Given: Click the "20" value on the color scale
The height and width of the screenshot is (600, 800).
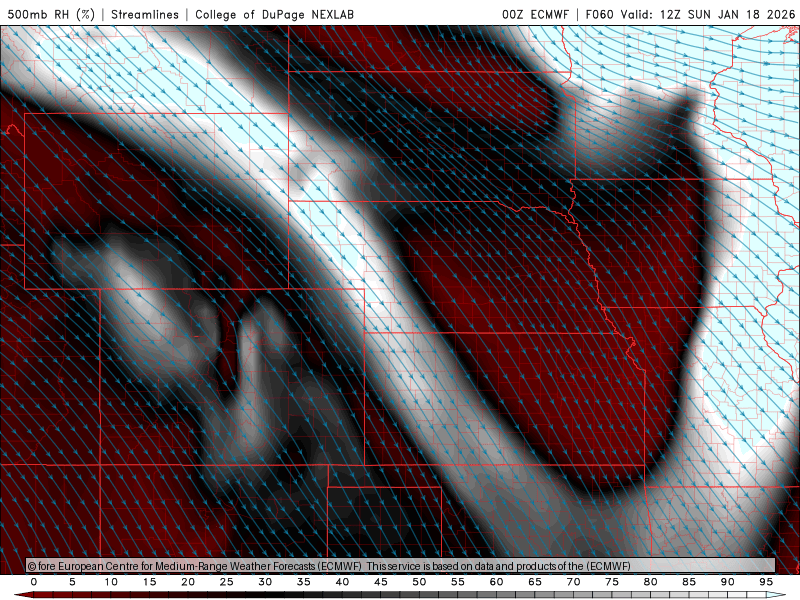Looking at the screenshot, I should coord(188,582).
